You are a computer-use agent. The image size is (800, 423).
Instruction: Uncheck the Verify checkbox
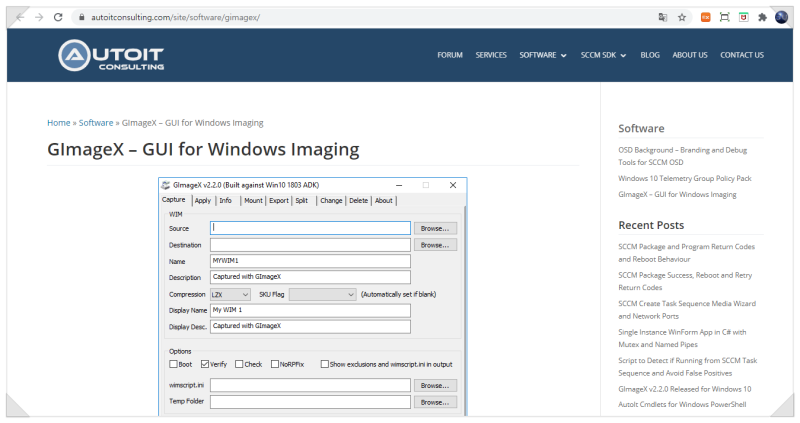coord(205,364)
